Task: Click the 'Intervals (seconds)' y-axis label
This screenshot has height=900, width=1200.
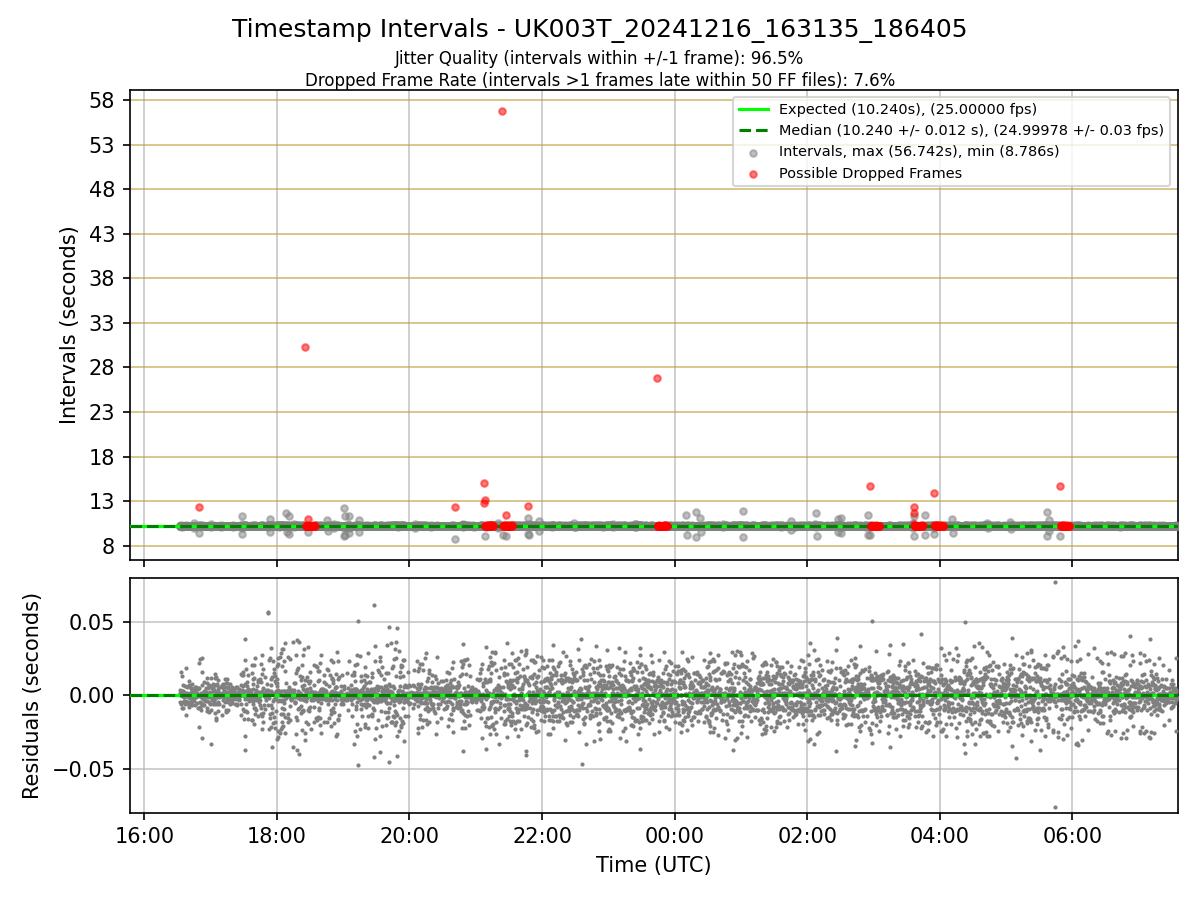Action: 68,325
